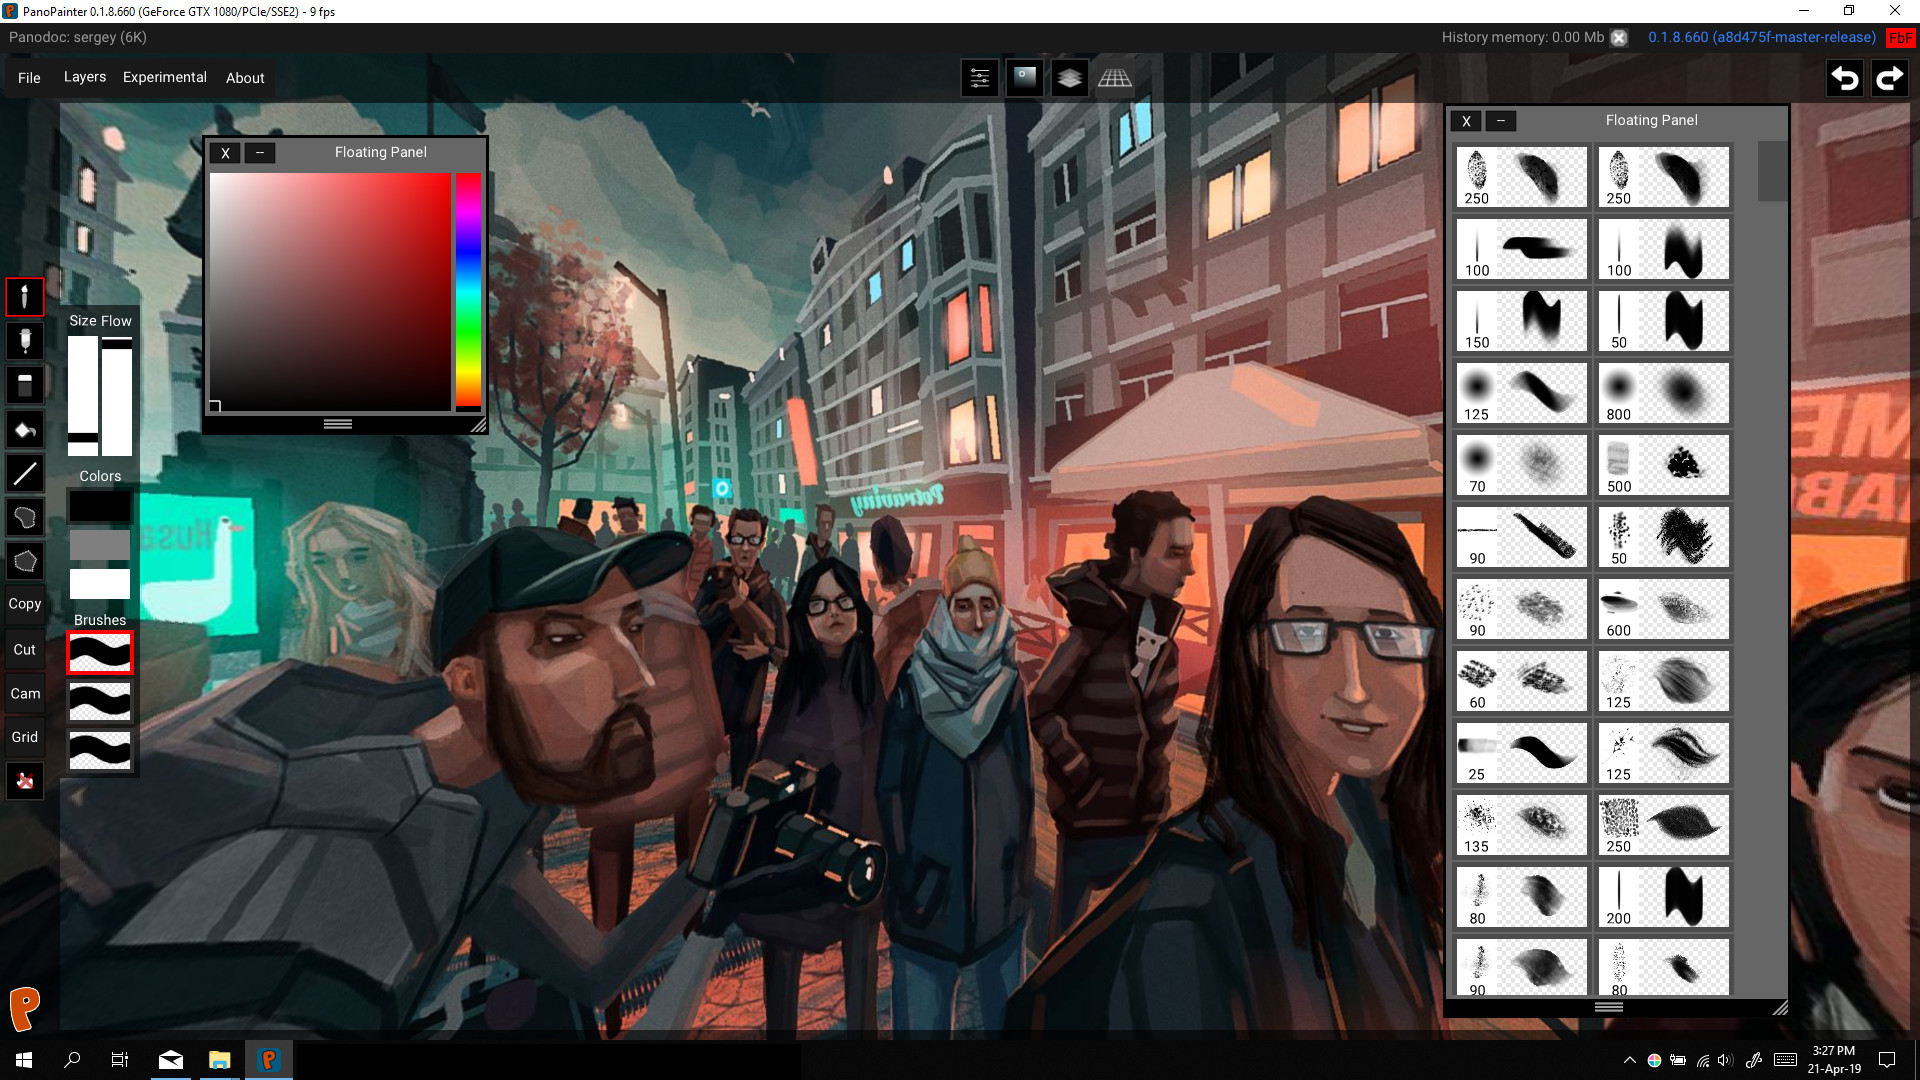Collapse the color picker floating panel
Image resolution: width=1920 pixels, height=1080 pixels.
pyautogui.click(x=260, y=153)
